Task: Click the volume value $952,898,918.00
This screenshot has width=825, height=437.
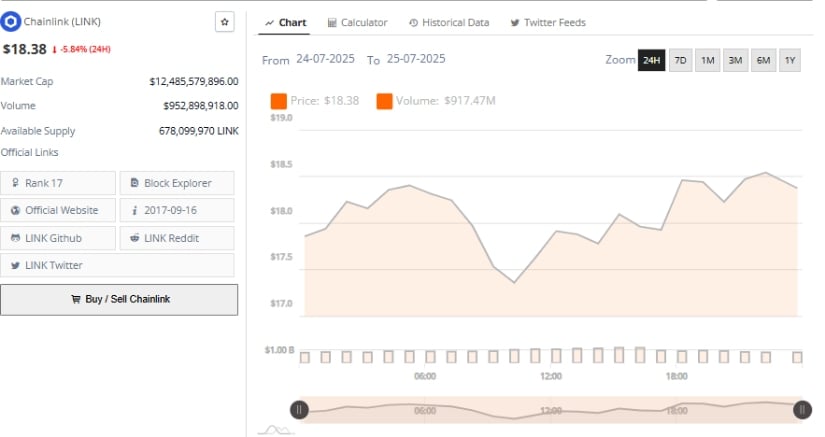Action: pos(200,106)
